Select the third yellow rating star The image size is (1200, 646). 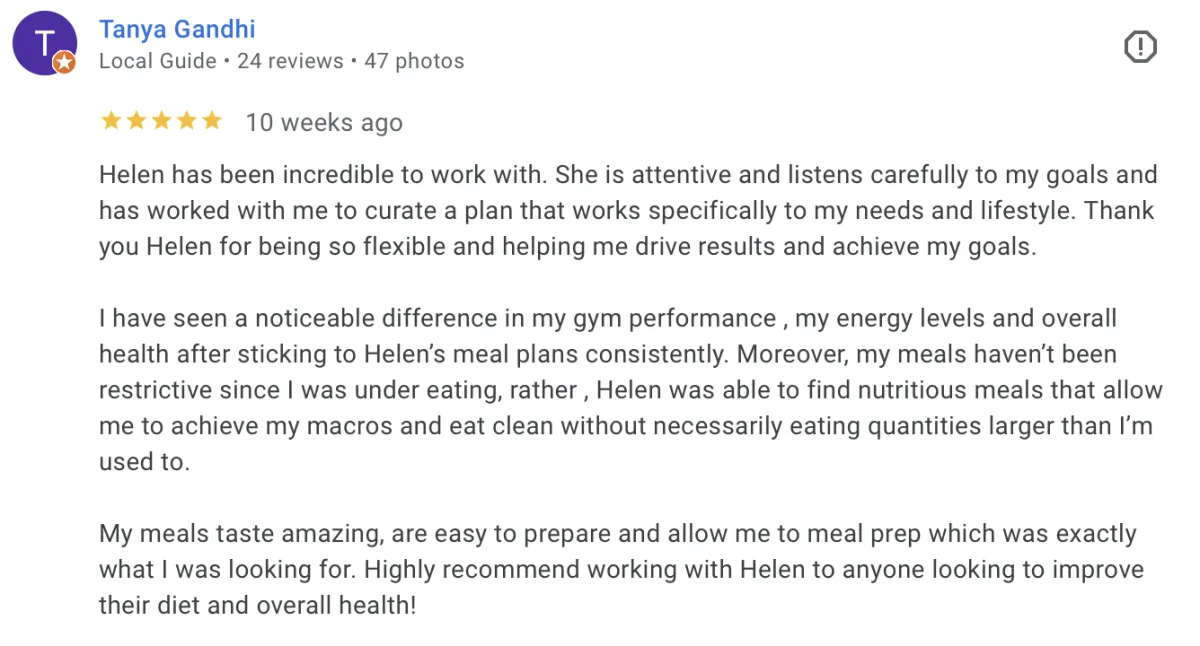coord(160,121)
